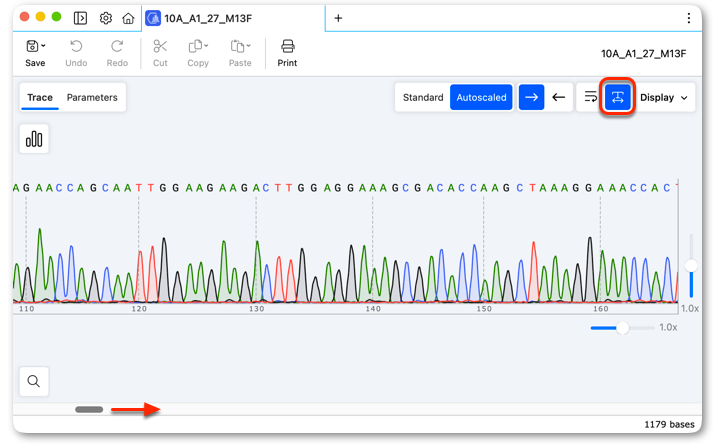Open a new tab with plus button
The image size is (713, 444).
pos(338,18)
